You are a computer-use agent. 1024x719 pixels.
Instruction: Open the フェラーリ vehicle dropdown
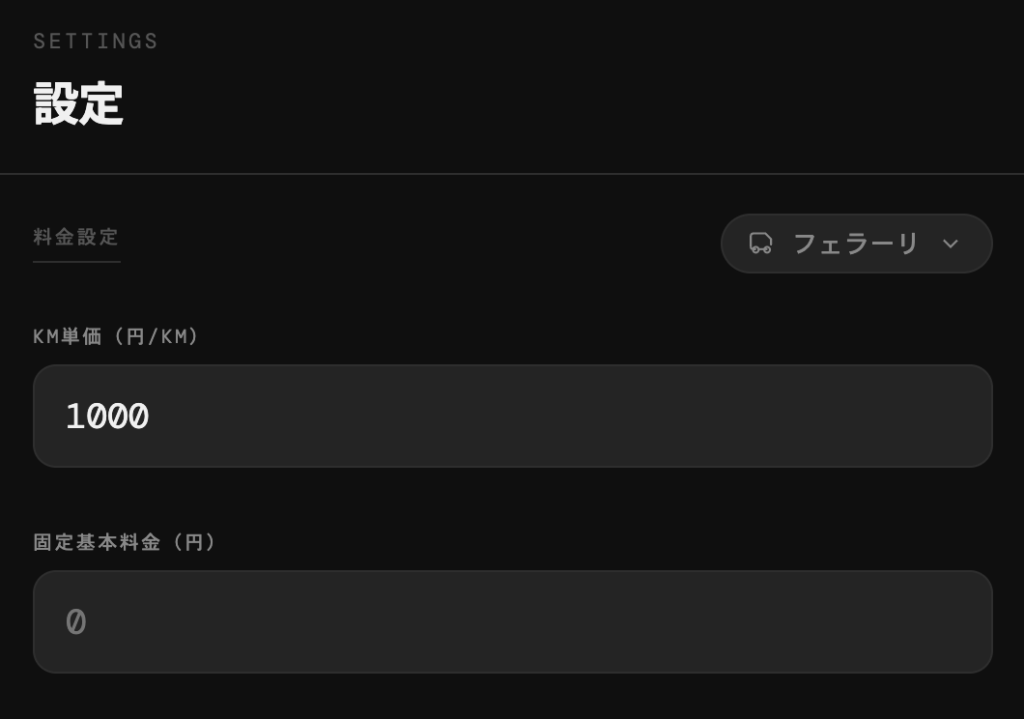coord(856,243)
